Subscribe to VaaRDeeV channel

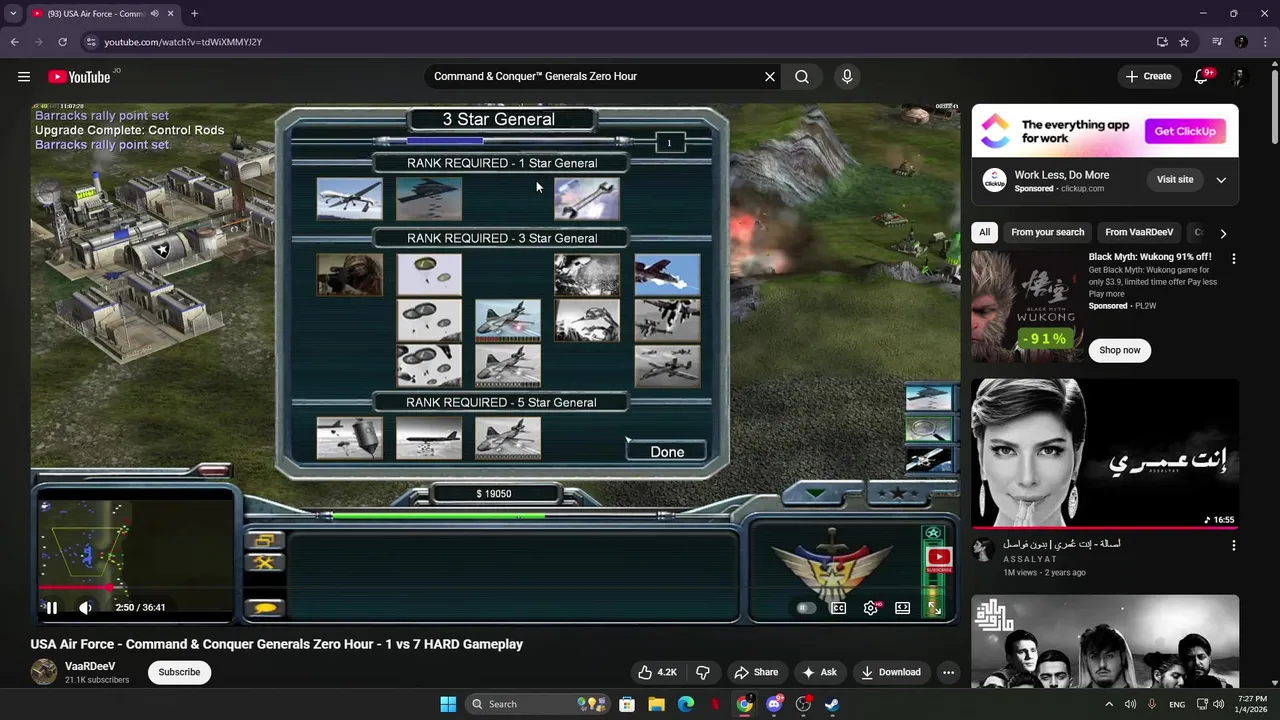179,672
